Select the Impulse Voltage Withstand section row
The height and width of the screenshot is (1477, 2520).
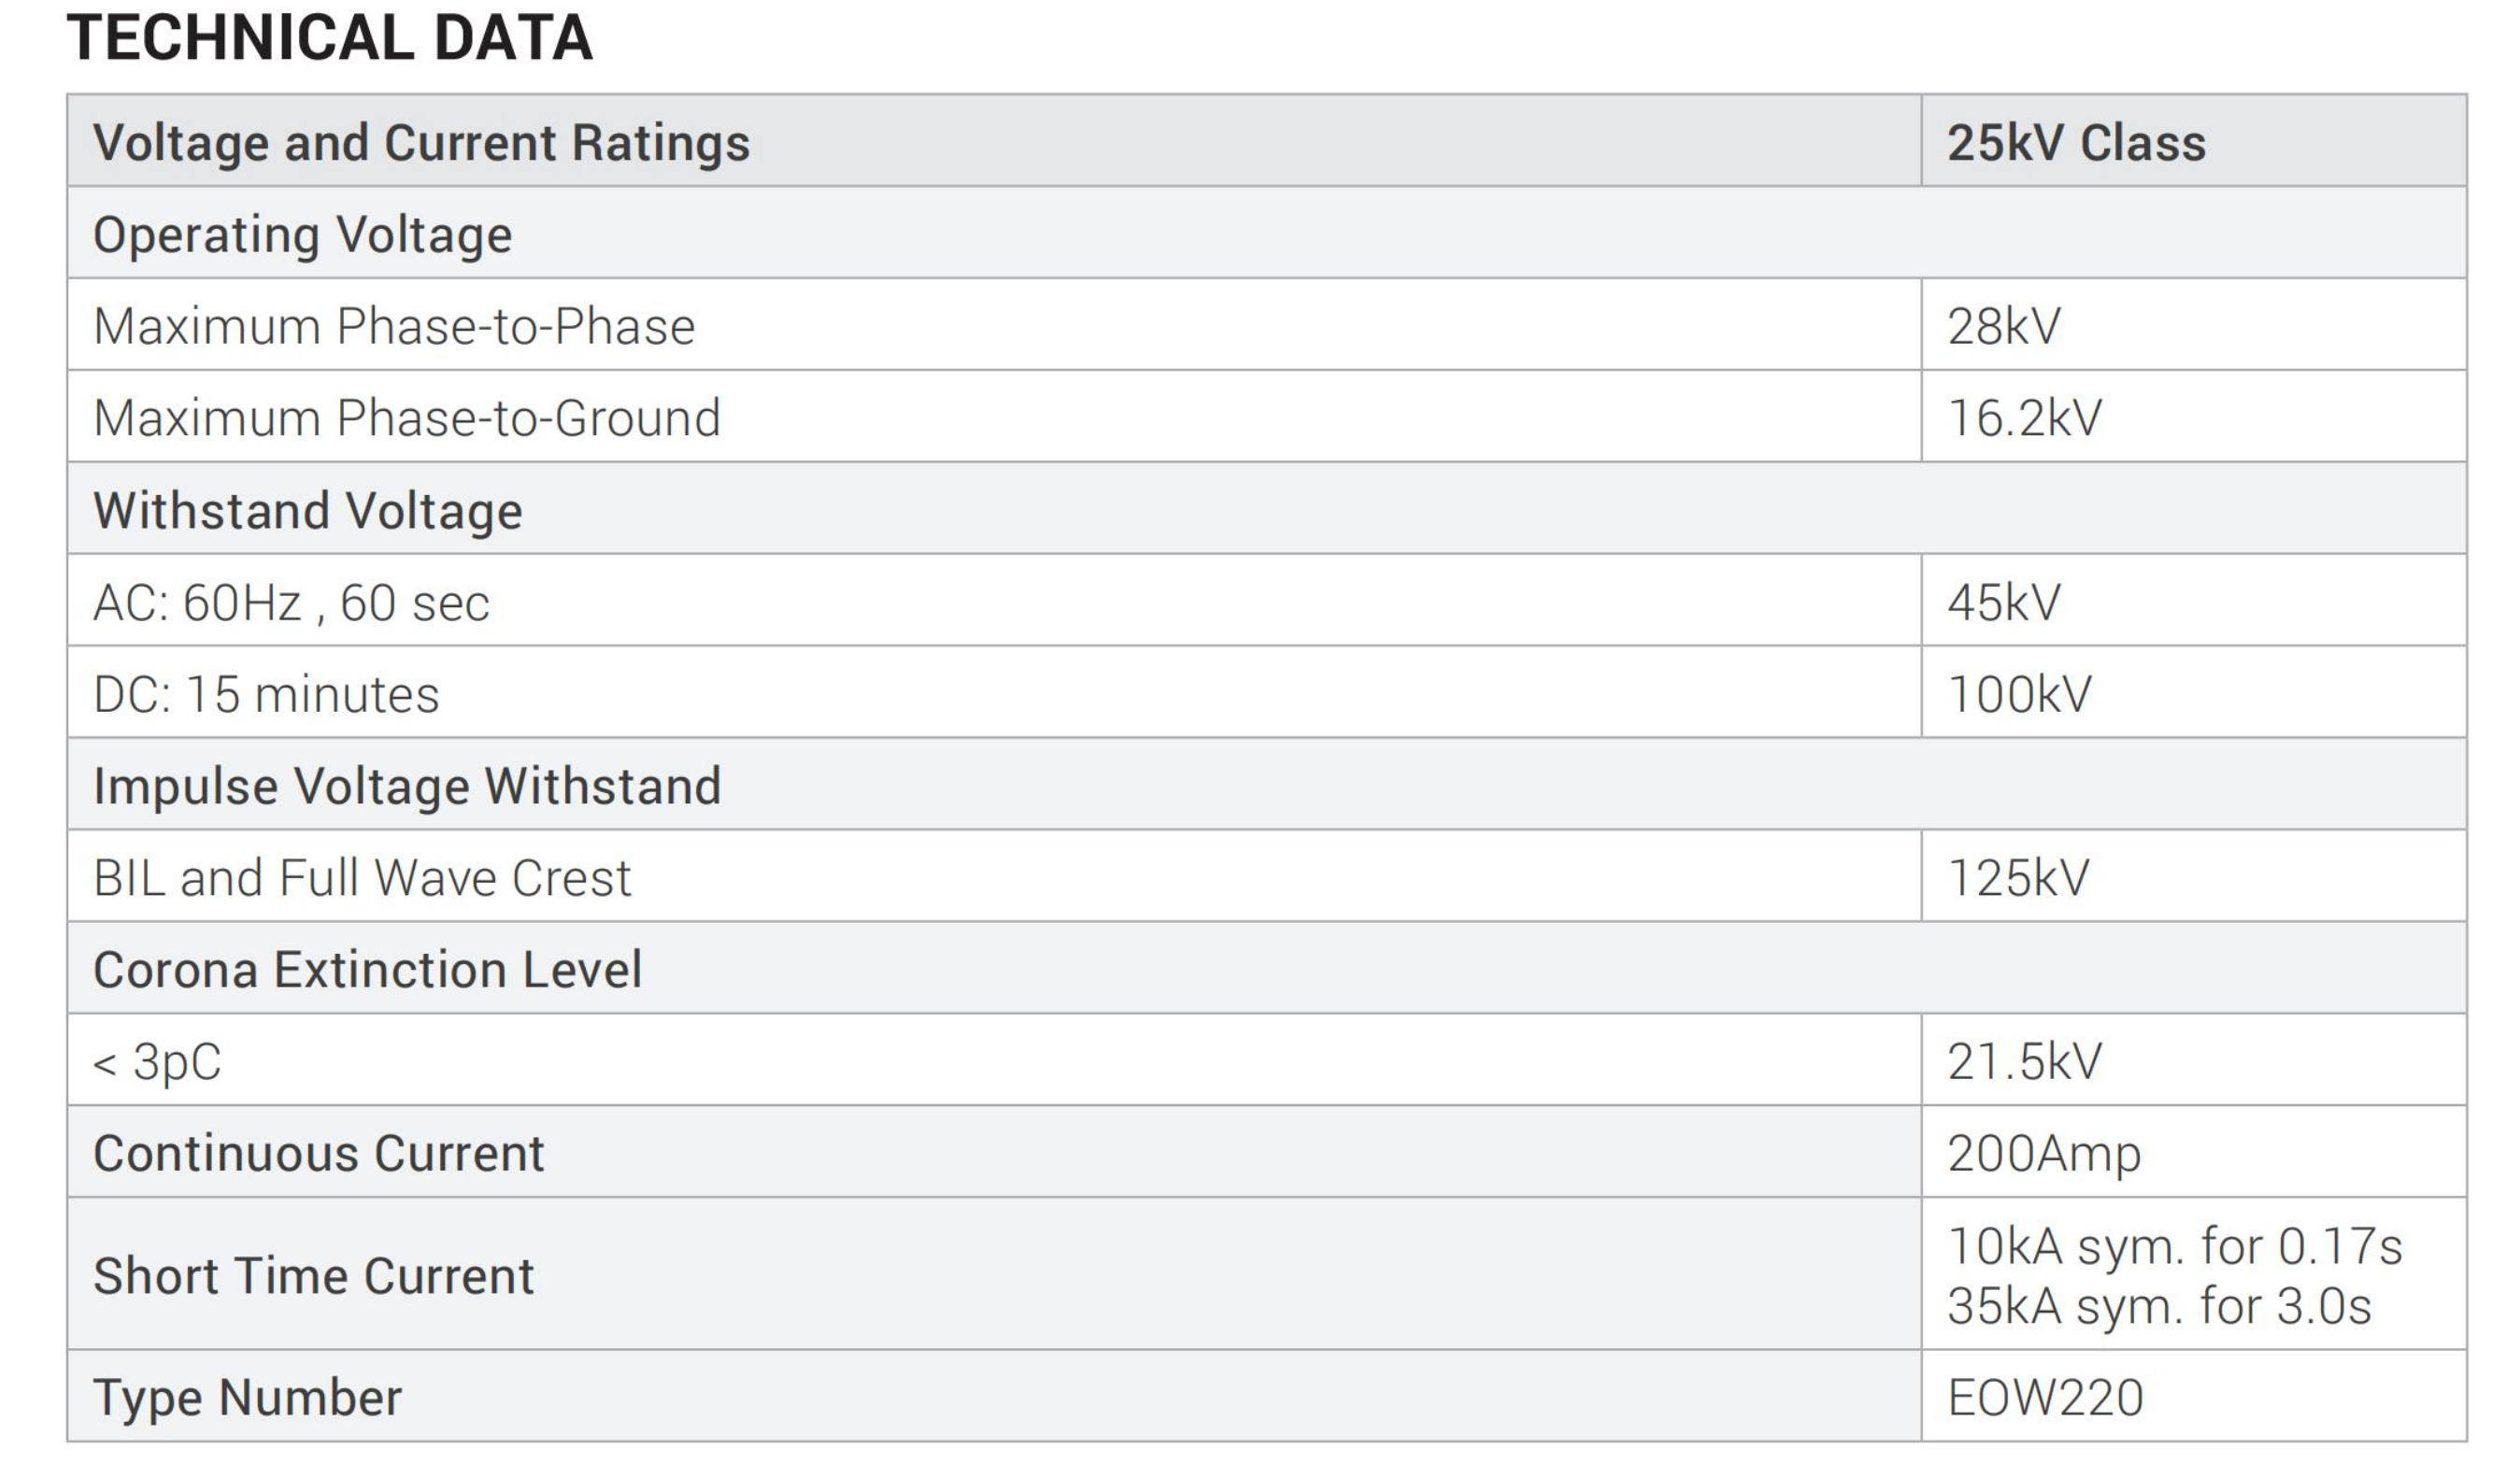click(x=407, y=785)
